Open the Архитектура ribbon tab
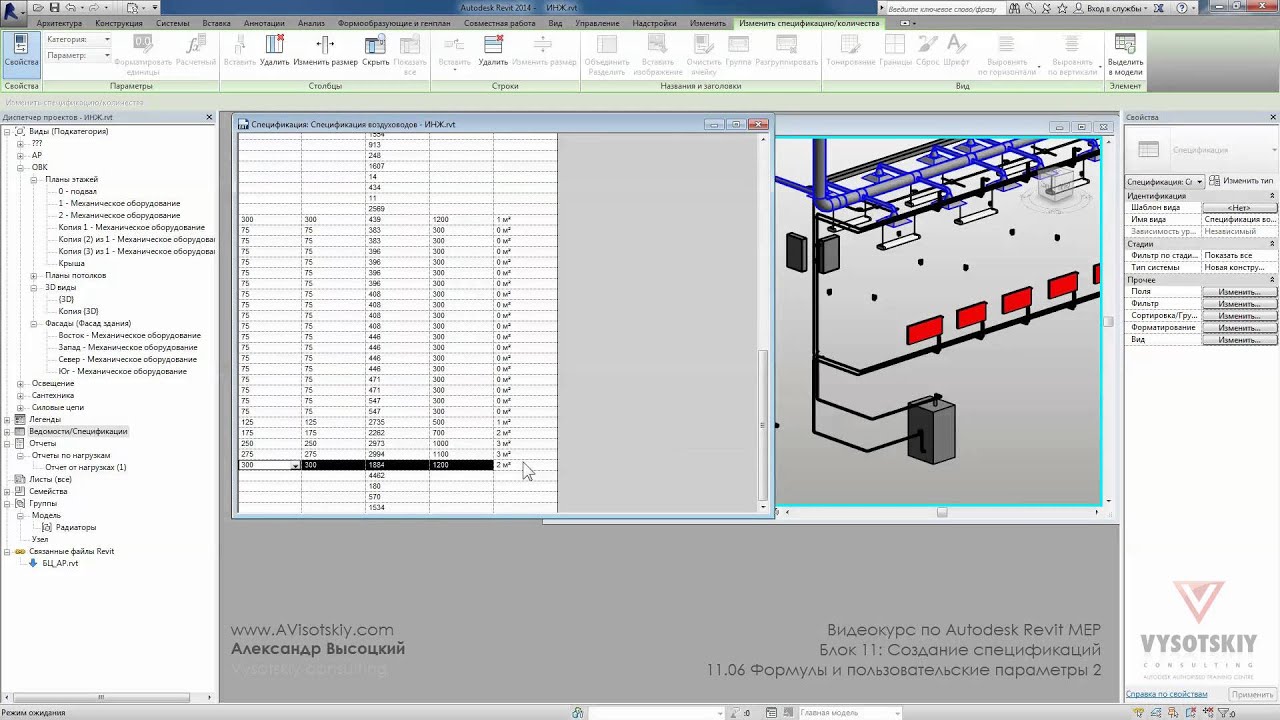1280x720 pixels. 59,23
